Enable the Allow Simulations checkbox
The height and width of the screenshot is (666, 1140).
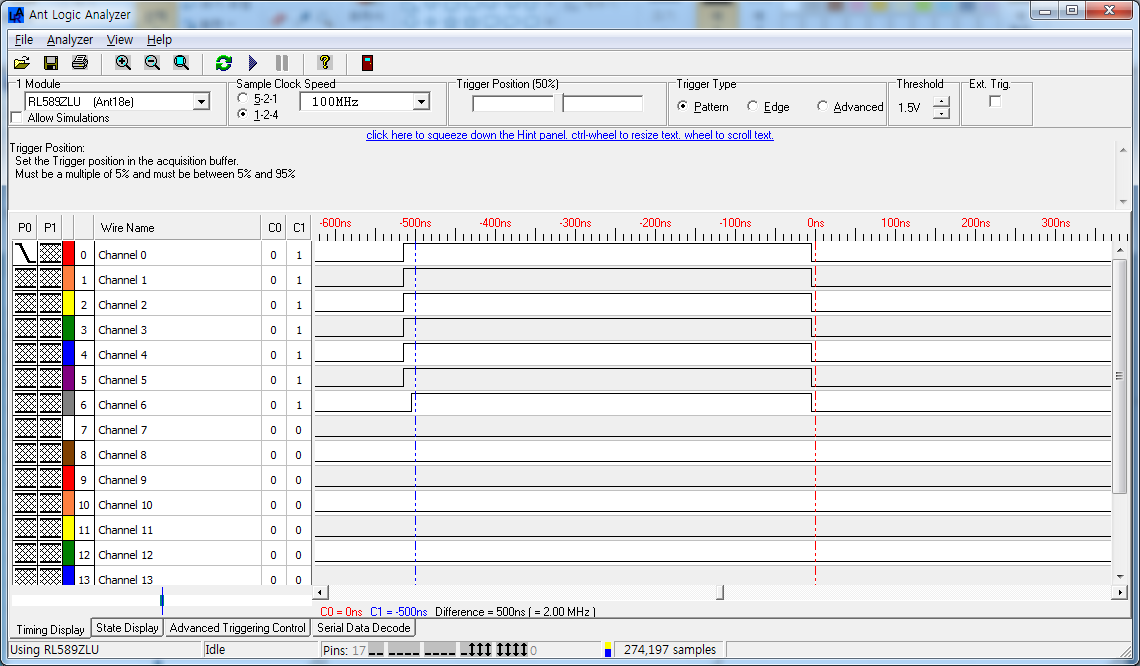click(17, 118)
